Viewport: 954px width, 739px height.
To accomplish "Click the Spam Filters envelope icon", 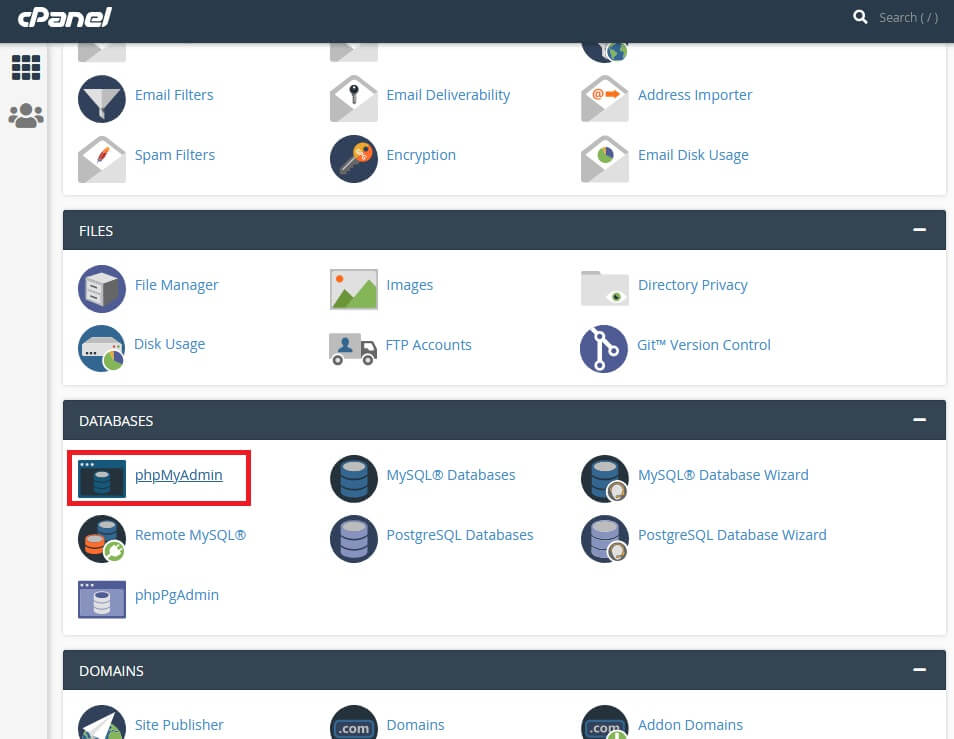I will 102,159.
